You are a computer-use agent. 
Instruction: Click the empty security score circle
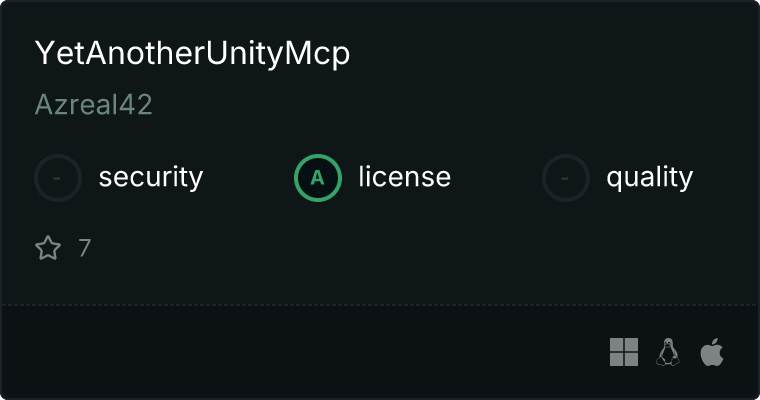(x=58, y=178)
